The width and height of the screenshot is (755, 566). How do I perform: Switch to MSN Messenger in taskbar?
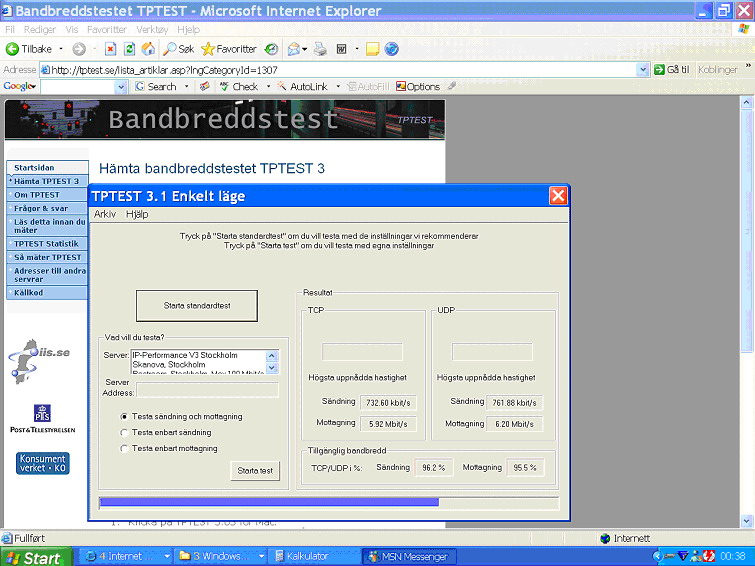point(408,556)
